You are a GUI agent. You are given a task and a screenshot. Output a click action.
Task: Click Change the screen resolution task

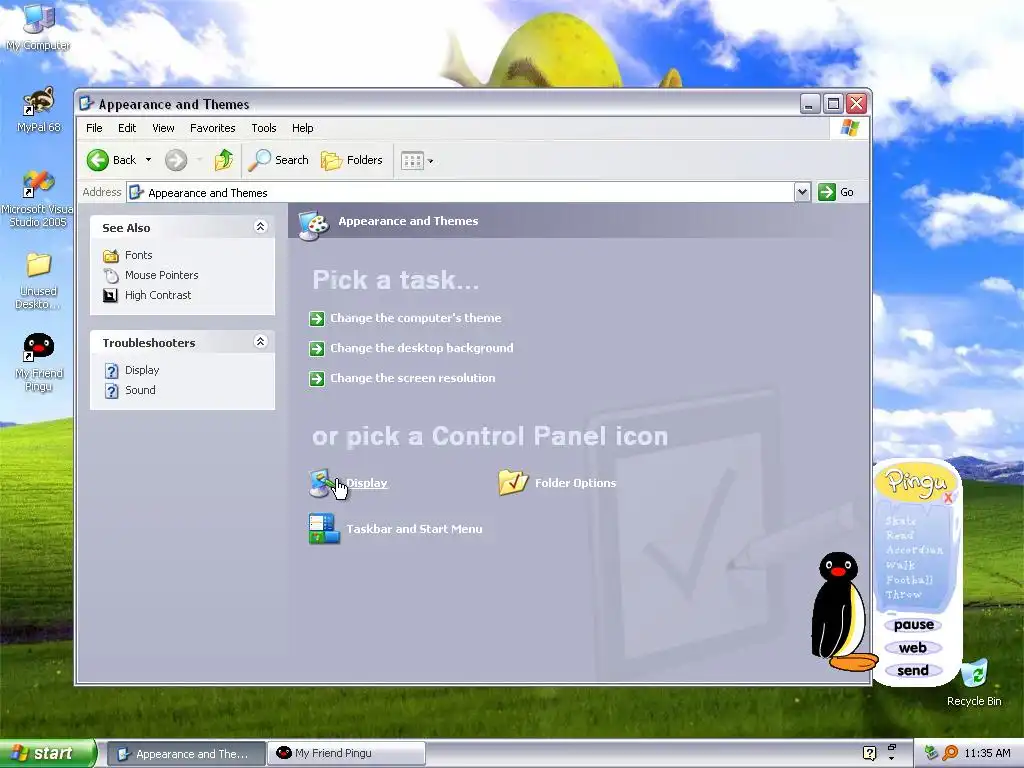412,378
